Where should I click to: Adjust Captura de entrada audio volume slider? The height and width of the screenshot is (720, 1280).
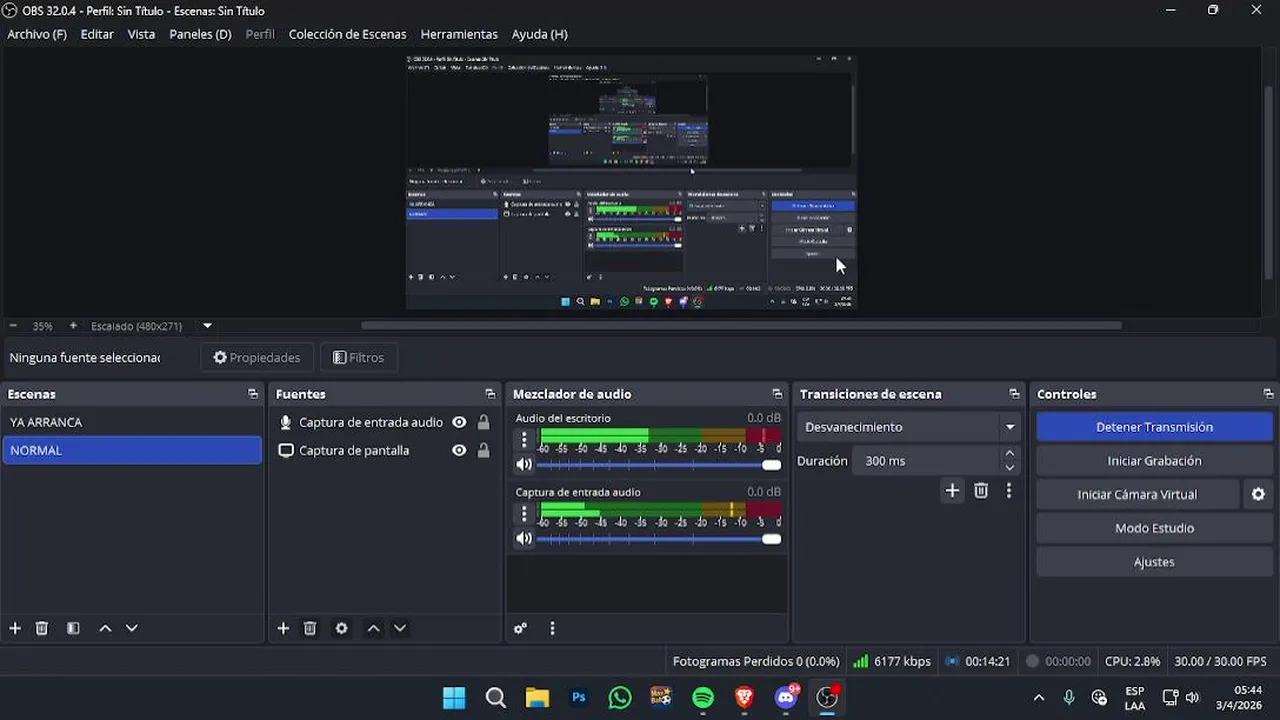pyautogui.click(x=659, y=539)
